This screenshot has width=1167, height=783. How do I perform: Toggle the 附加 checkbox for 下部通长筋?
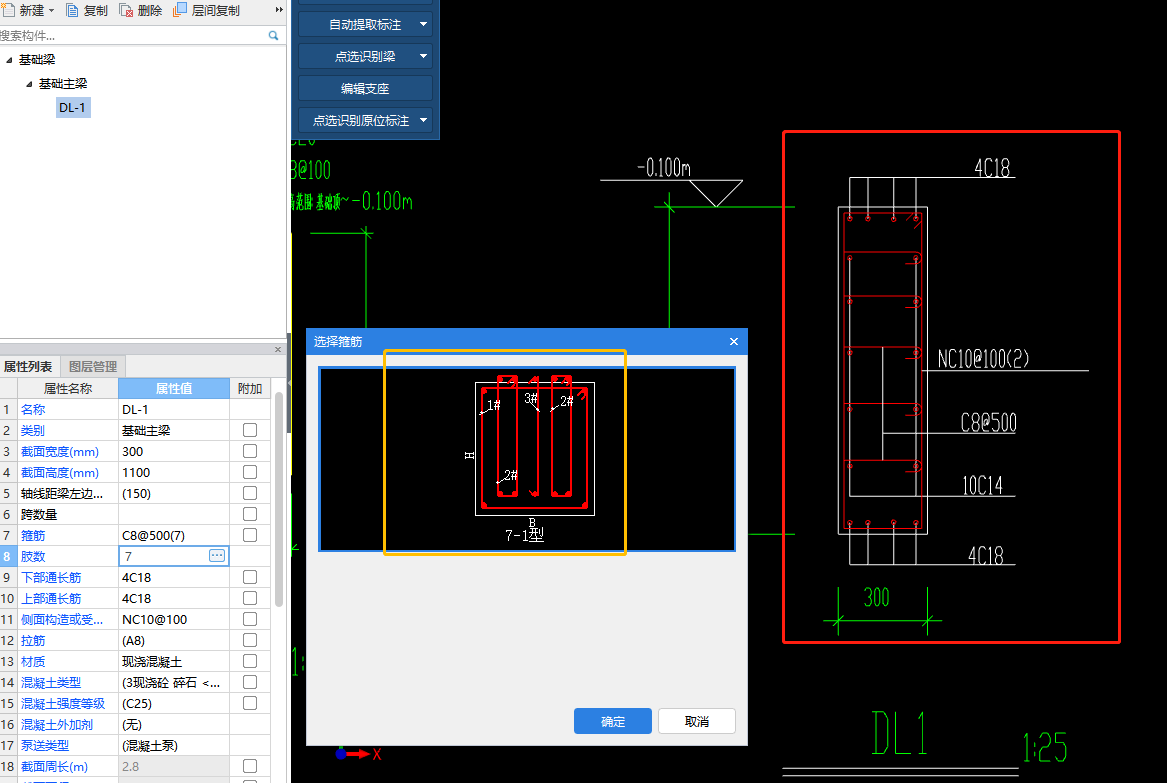(x=250, y=577)
